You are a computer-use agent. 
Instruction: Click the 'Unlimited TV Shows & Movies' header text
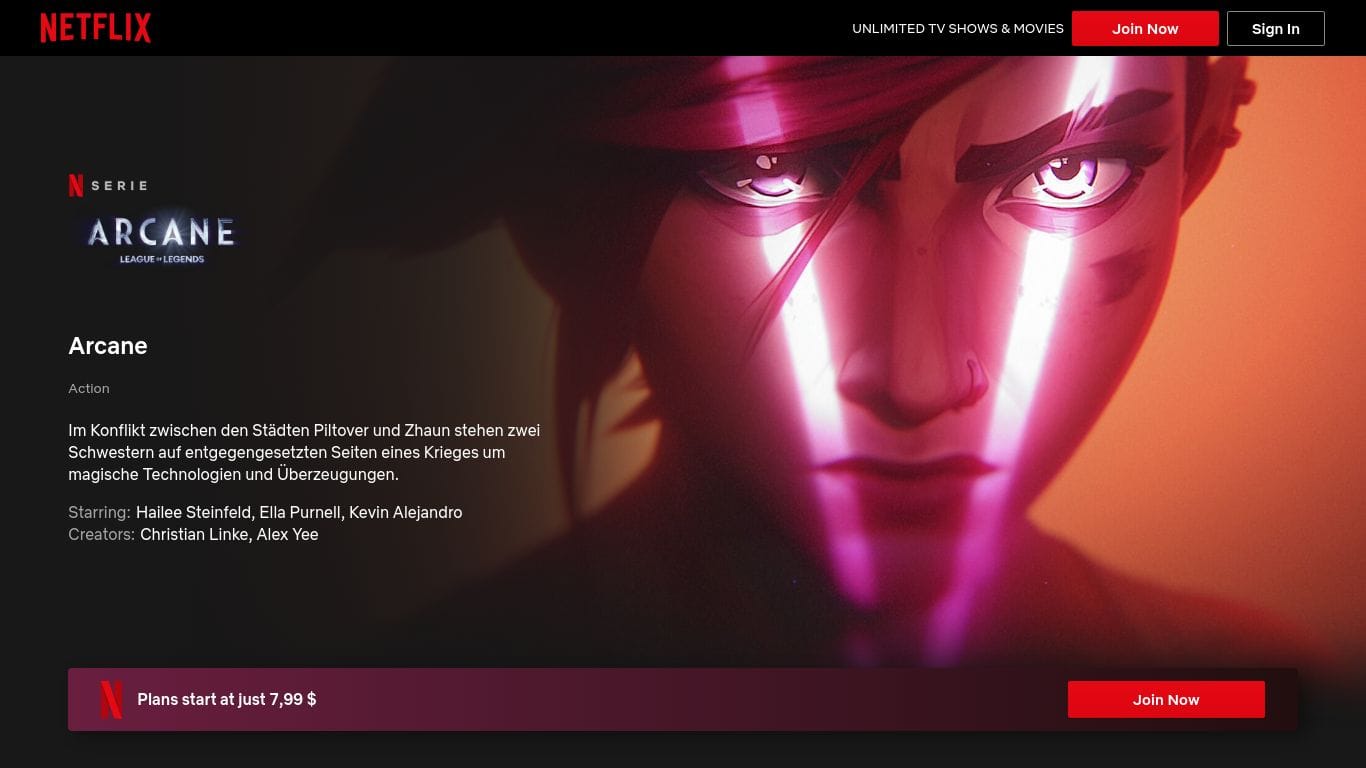(x=957, y=29)
